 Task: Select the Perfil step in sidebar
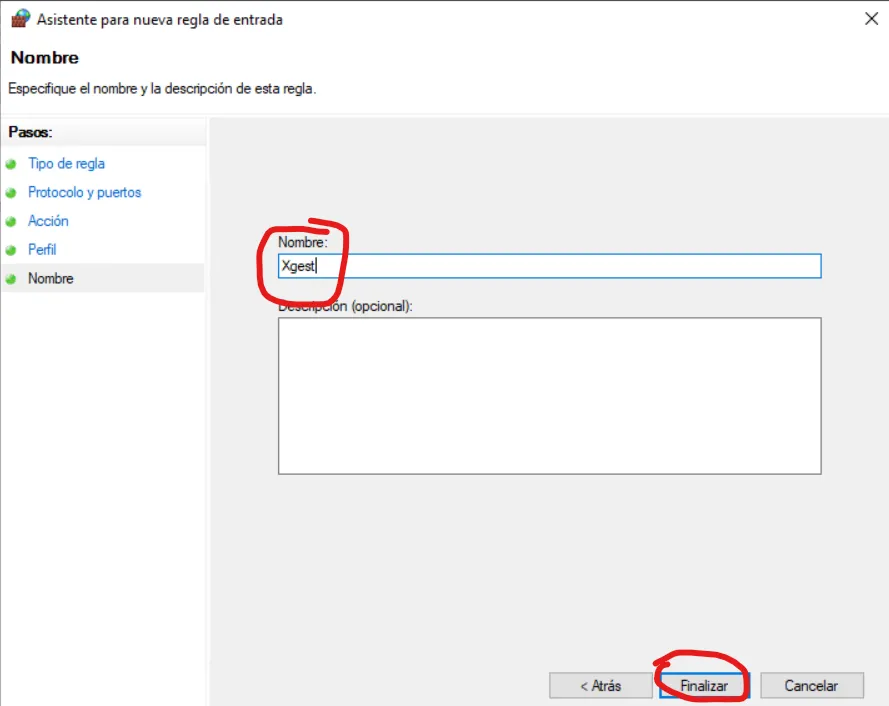[x=42, y=250]
